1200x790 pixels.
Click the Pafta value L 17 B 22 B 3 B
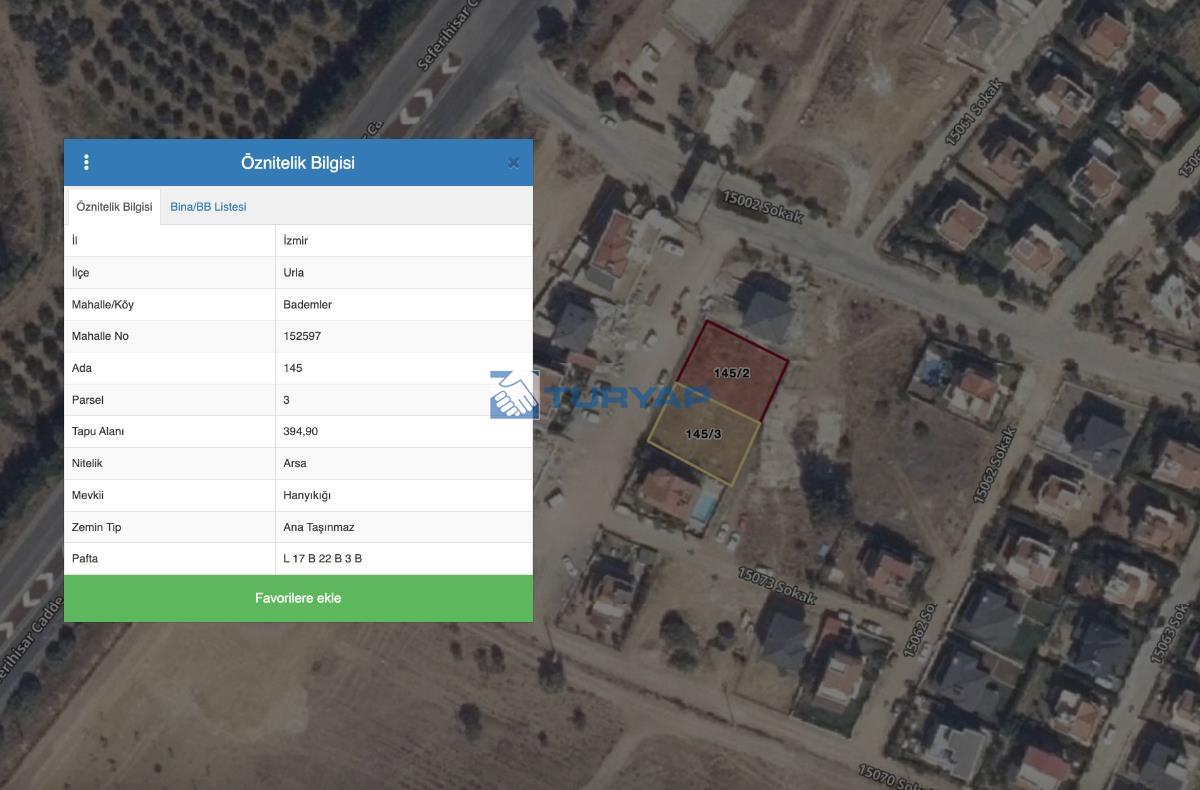pyautogui.click(x=323, y=559)
